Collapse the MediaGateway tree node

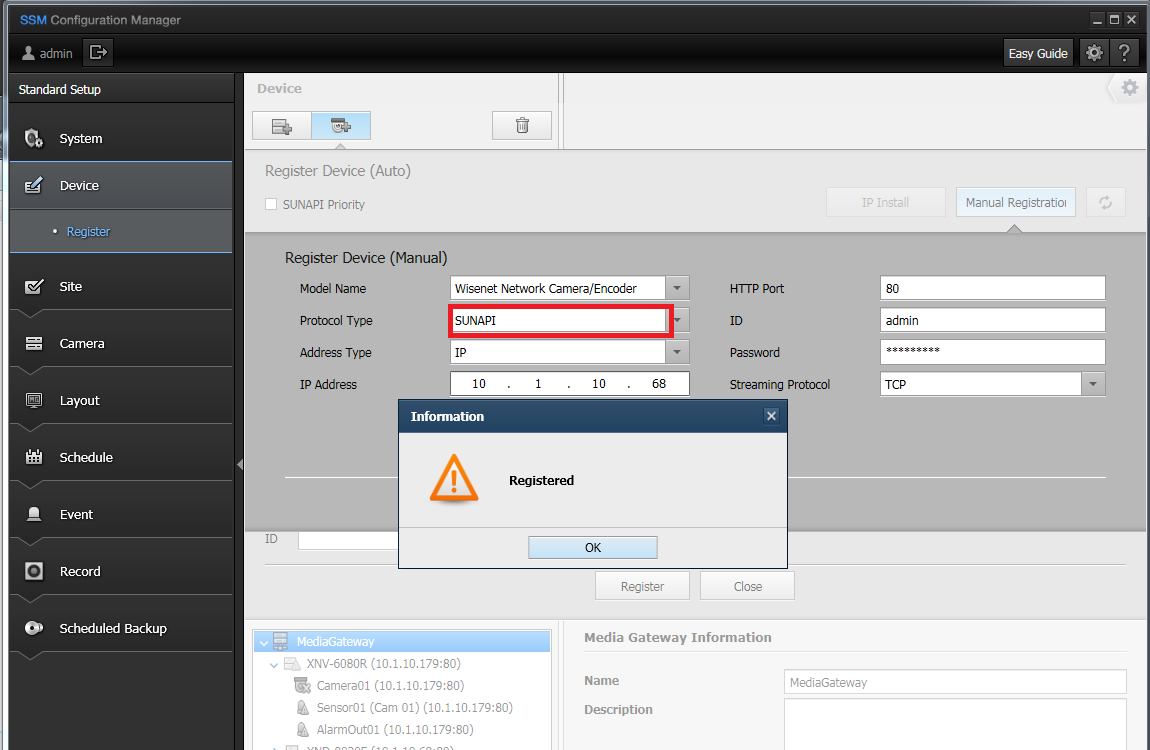[x=264, y=642]
